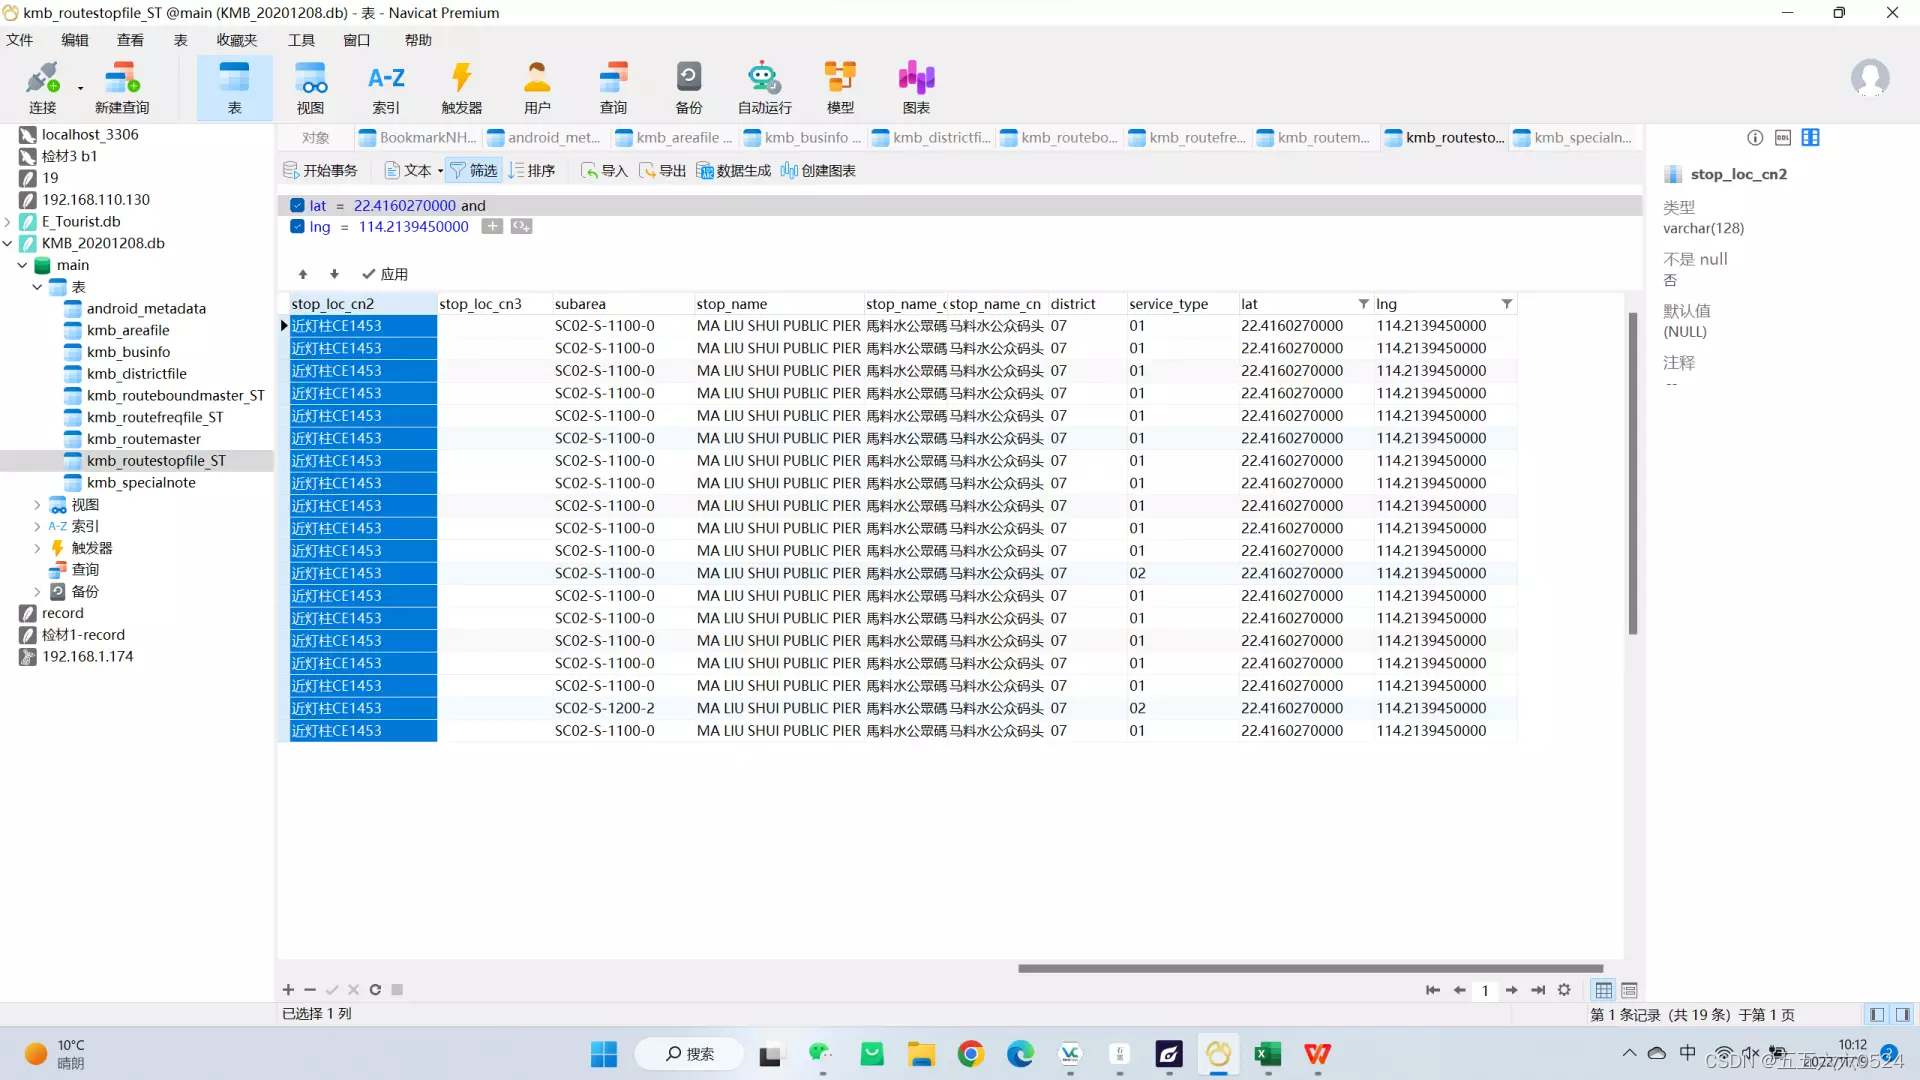Switch to form view icon at bottom right
This screenshot has width=1920, height=1080.
1629,990
